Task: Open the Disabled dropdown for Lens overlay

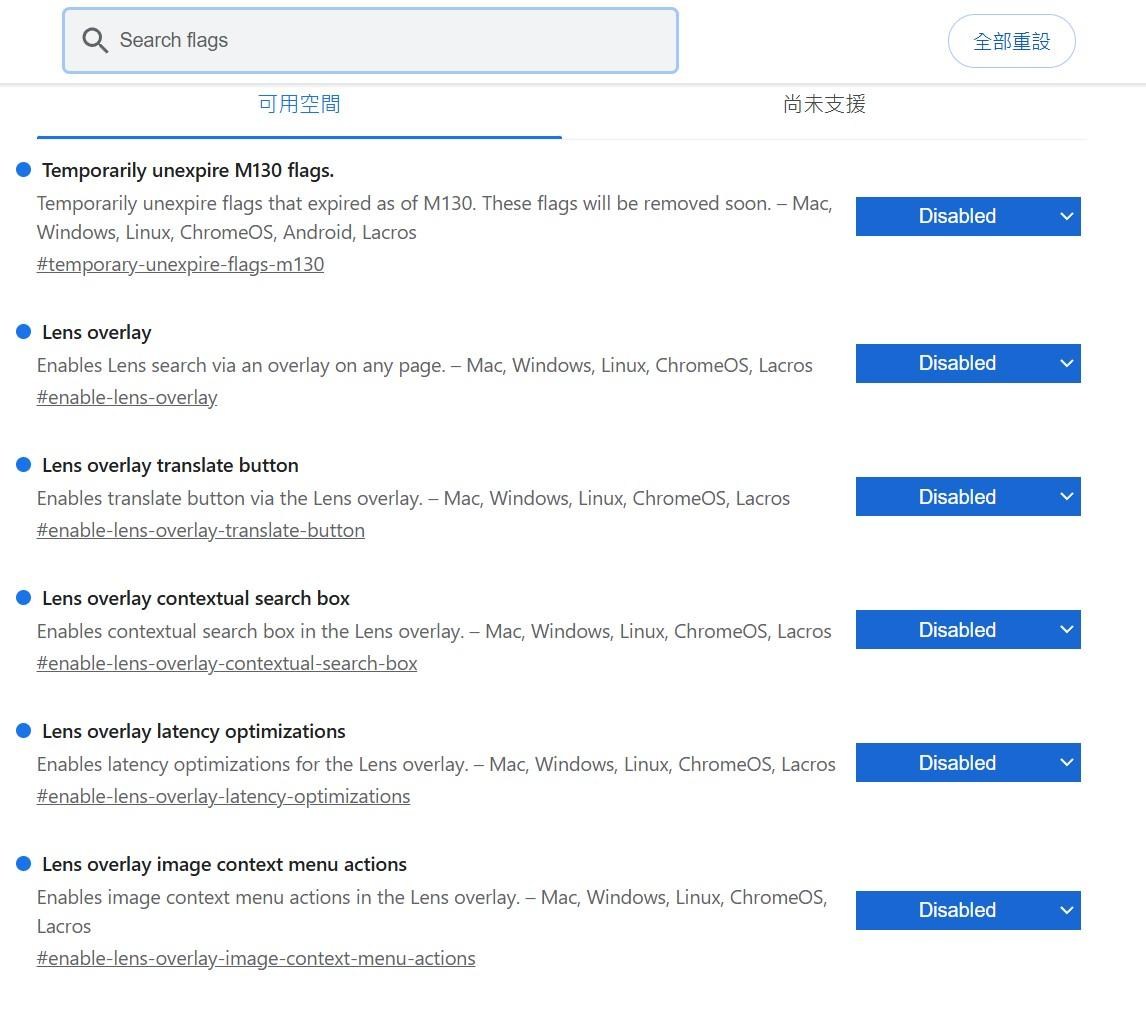Action: (967, 363)
